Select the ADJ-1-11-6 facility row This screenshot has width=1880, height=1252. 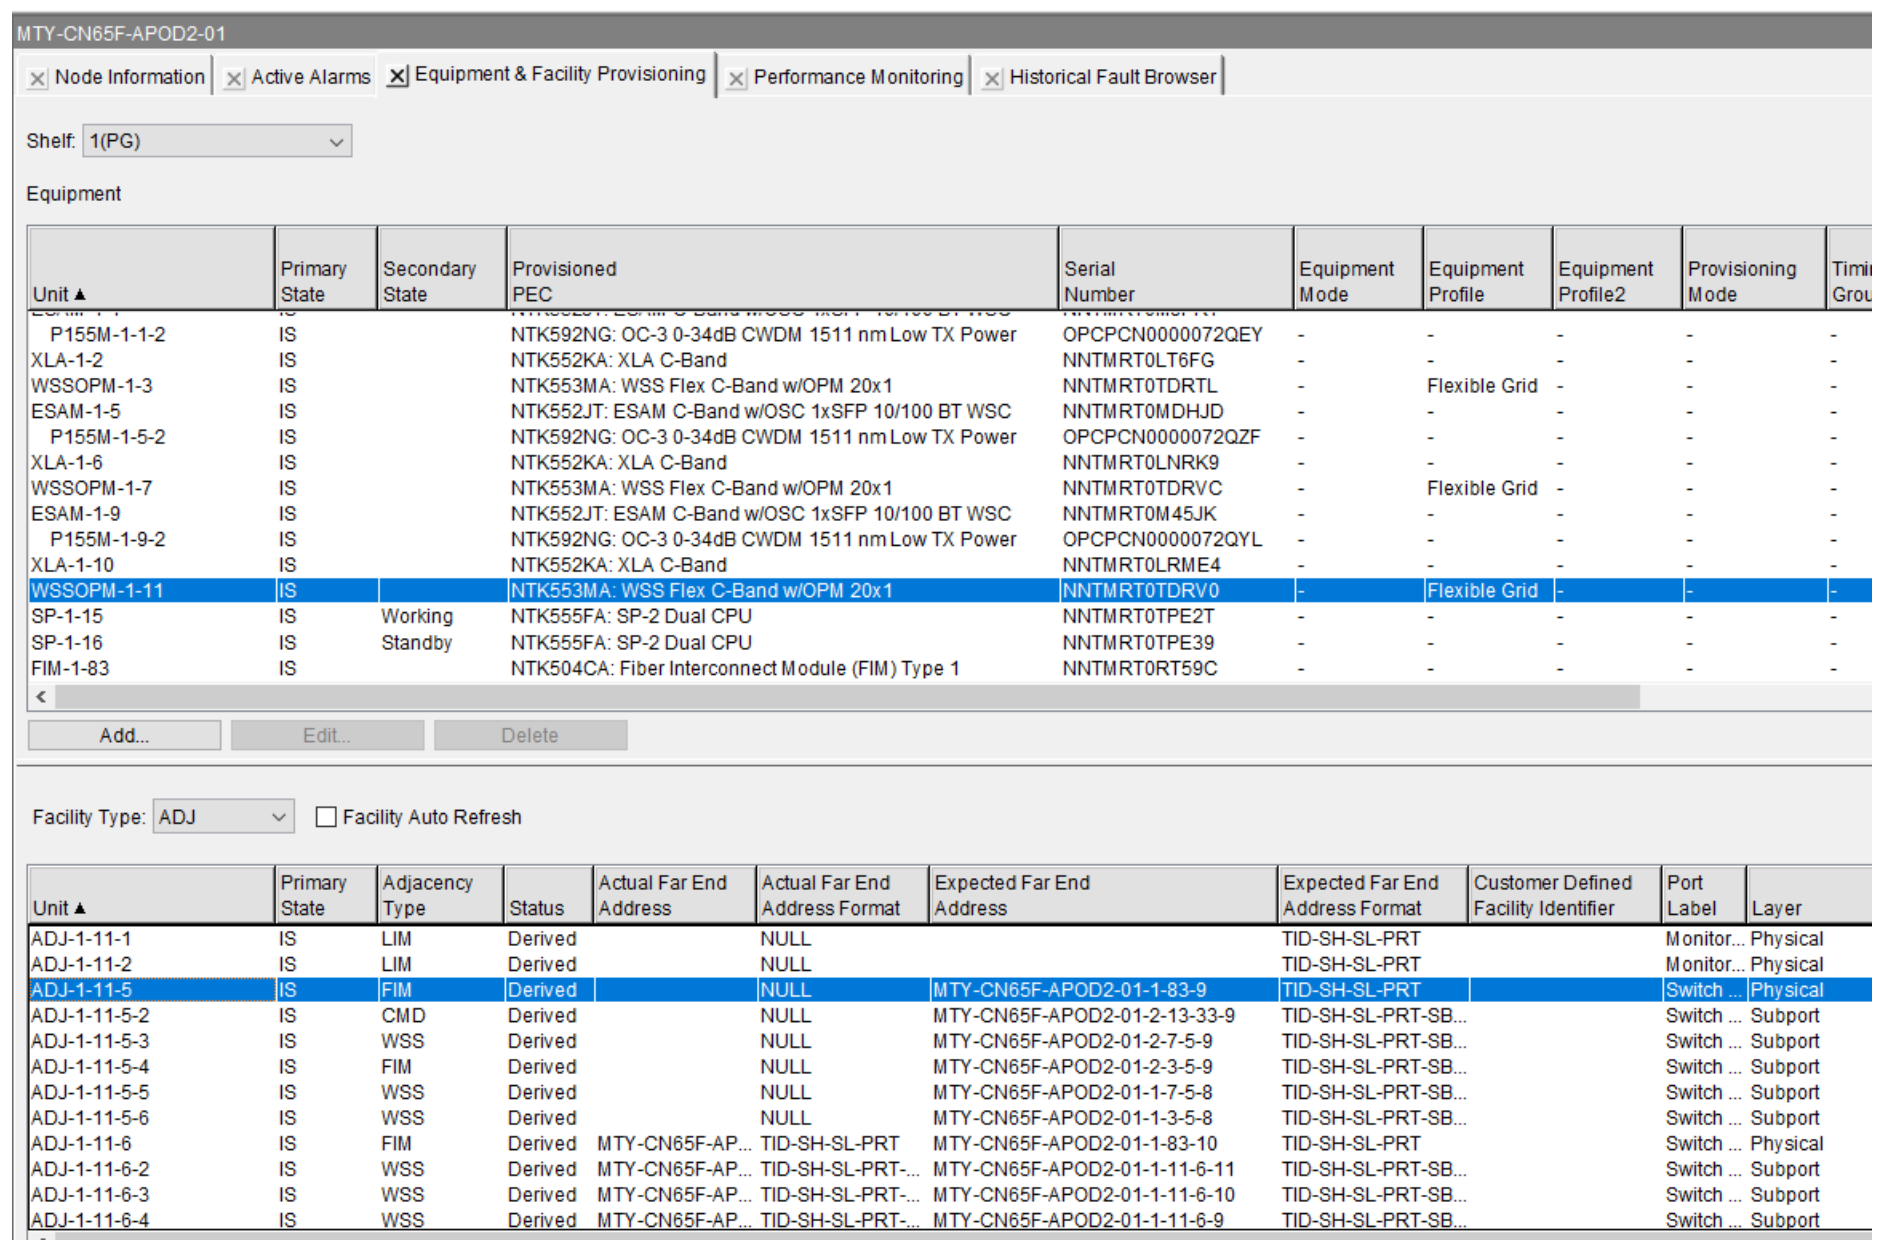pyautogui.click(x=81, y=1143)
